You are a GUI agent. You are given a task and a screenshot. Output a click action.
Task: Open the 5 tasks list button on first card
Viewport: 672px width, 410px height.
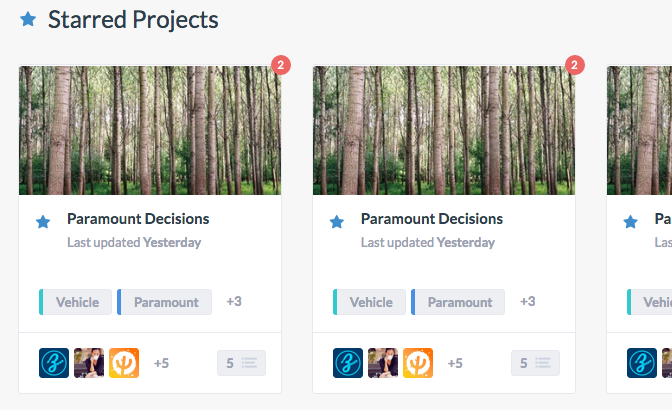coord(241,363)
